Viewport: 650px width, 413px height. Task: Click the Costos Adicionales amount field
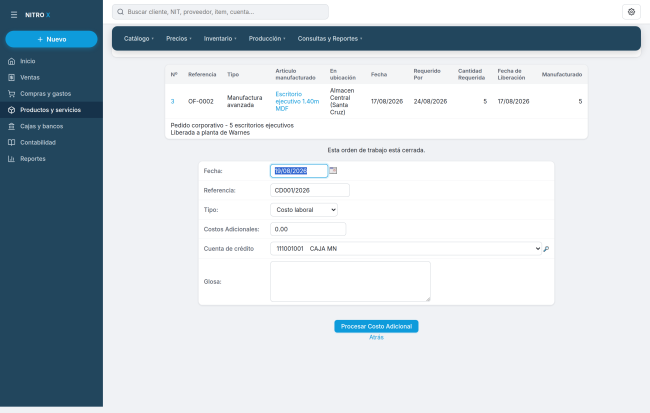coord(308,229)
